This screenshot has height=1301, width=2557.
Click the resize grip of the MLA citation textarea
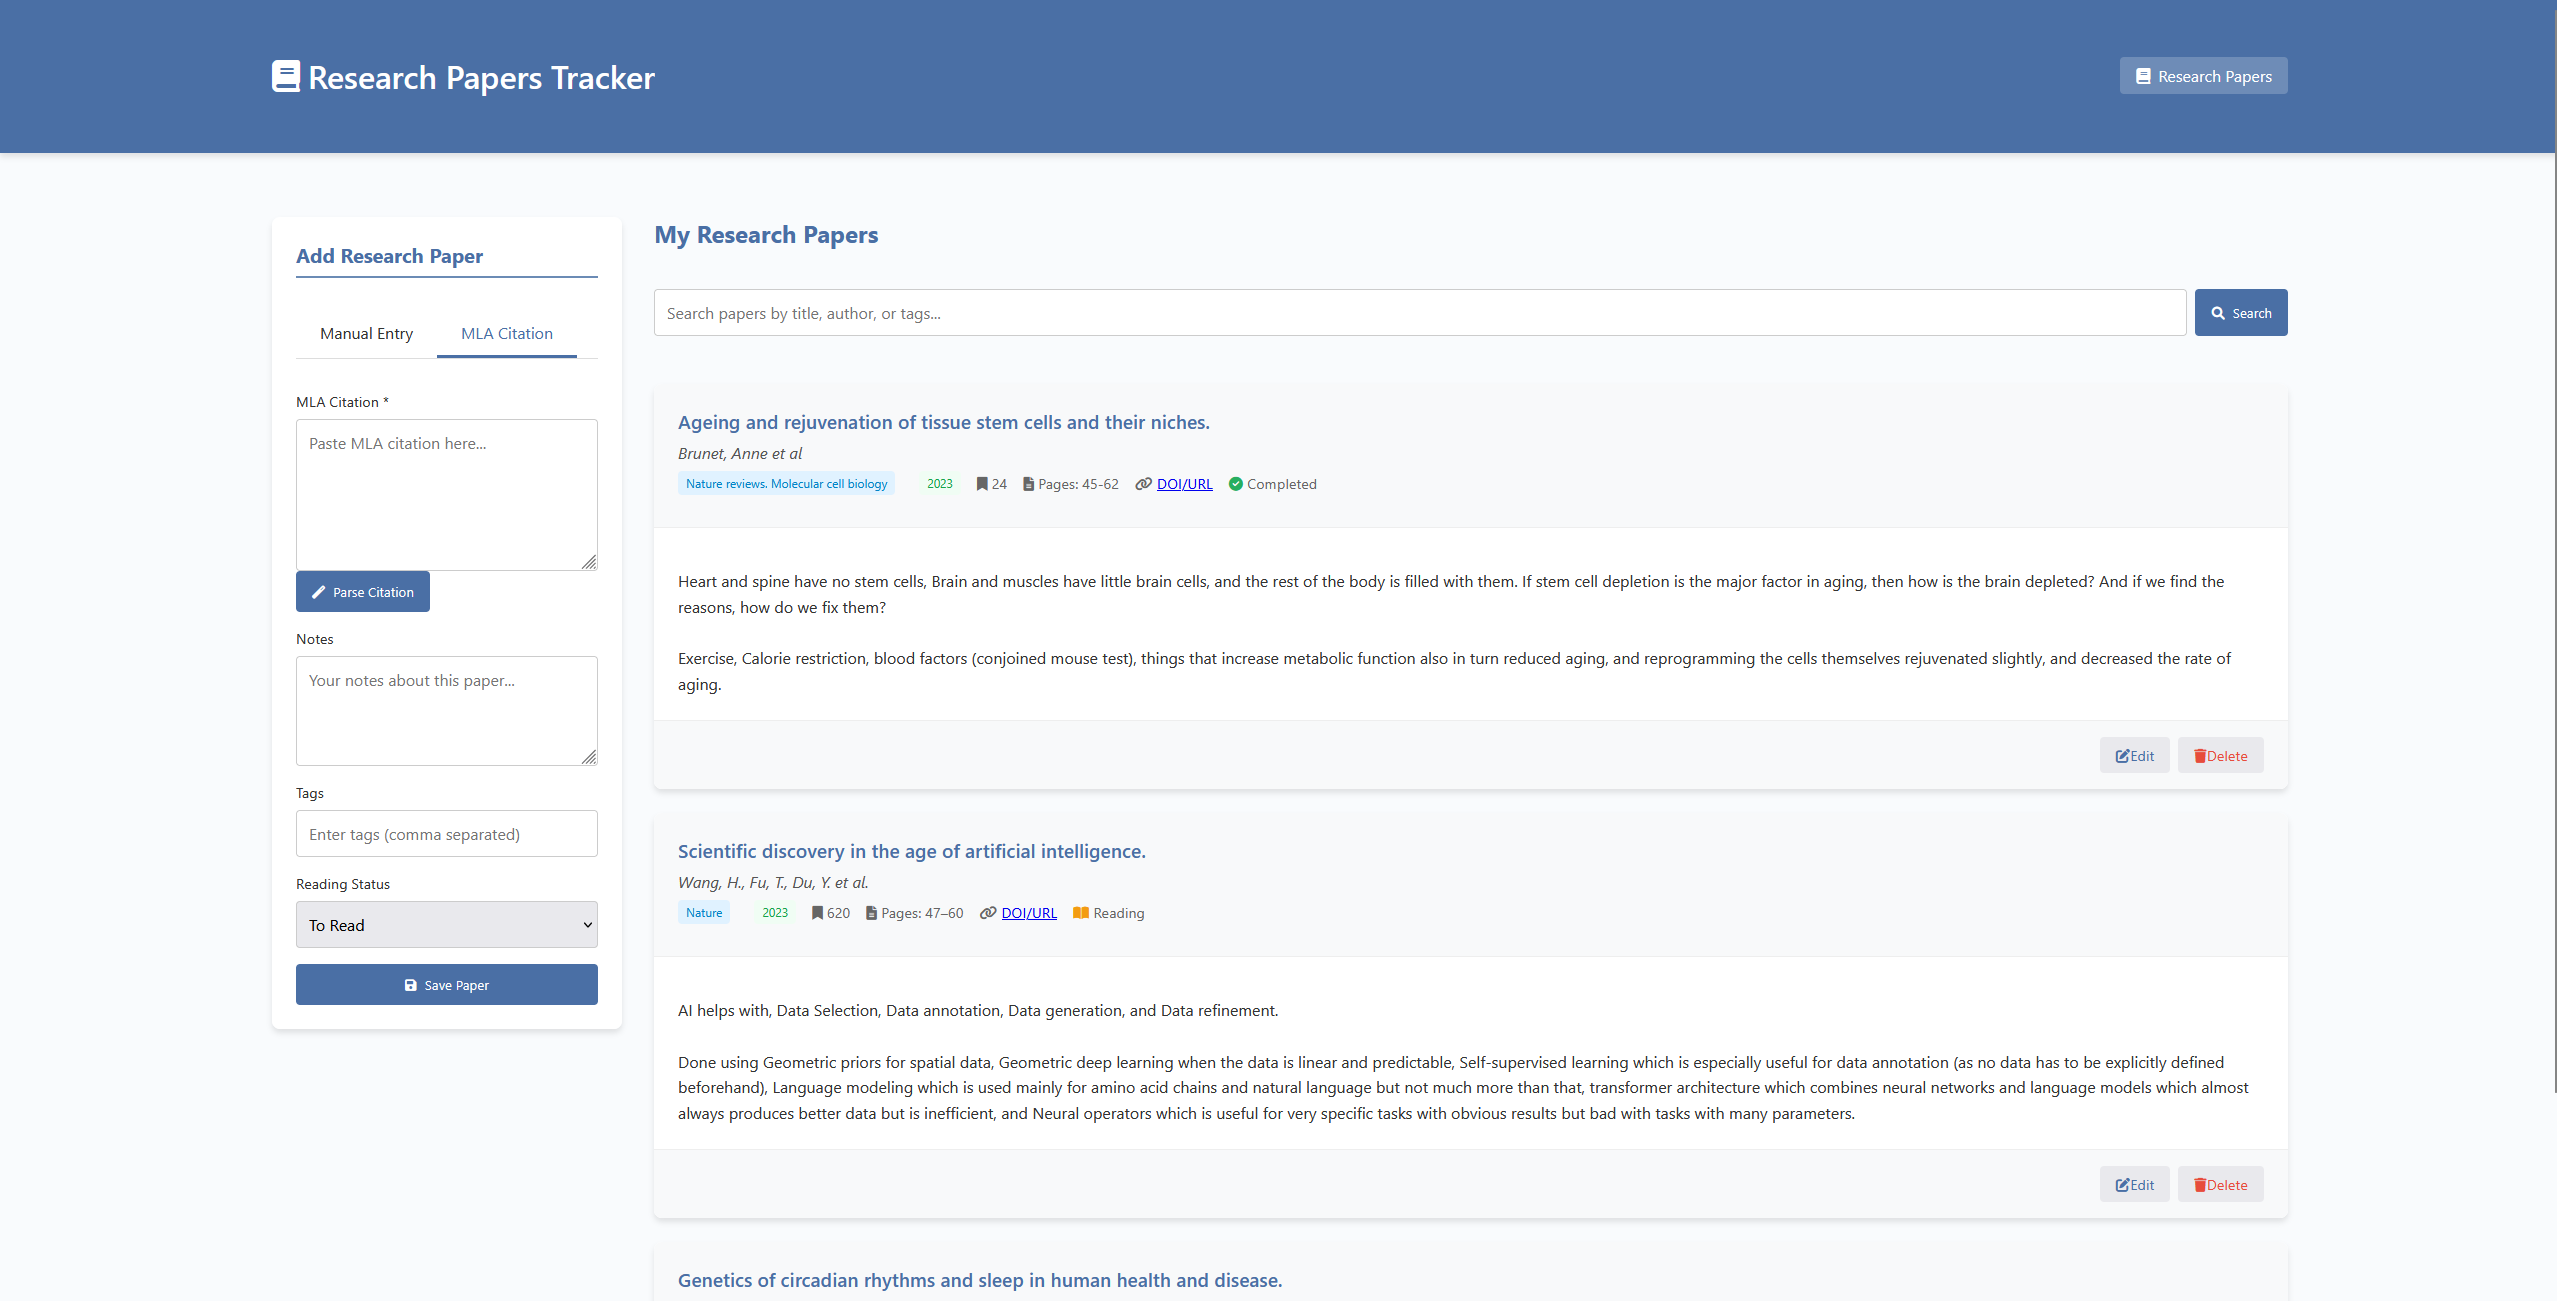tap(589, 562)
